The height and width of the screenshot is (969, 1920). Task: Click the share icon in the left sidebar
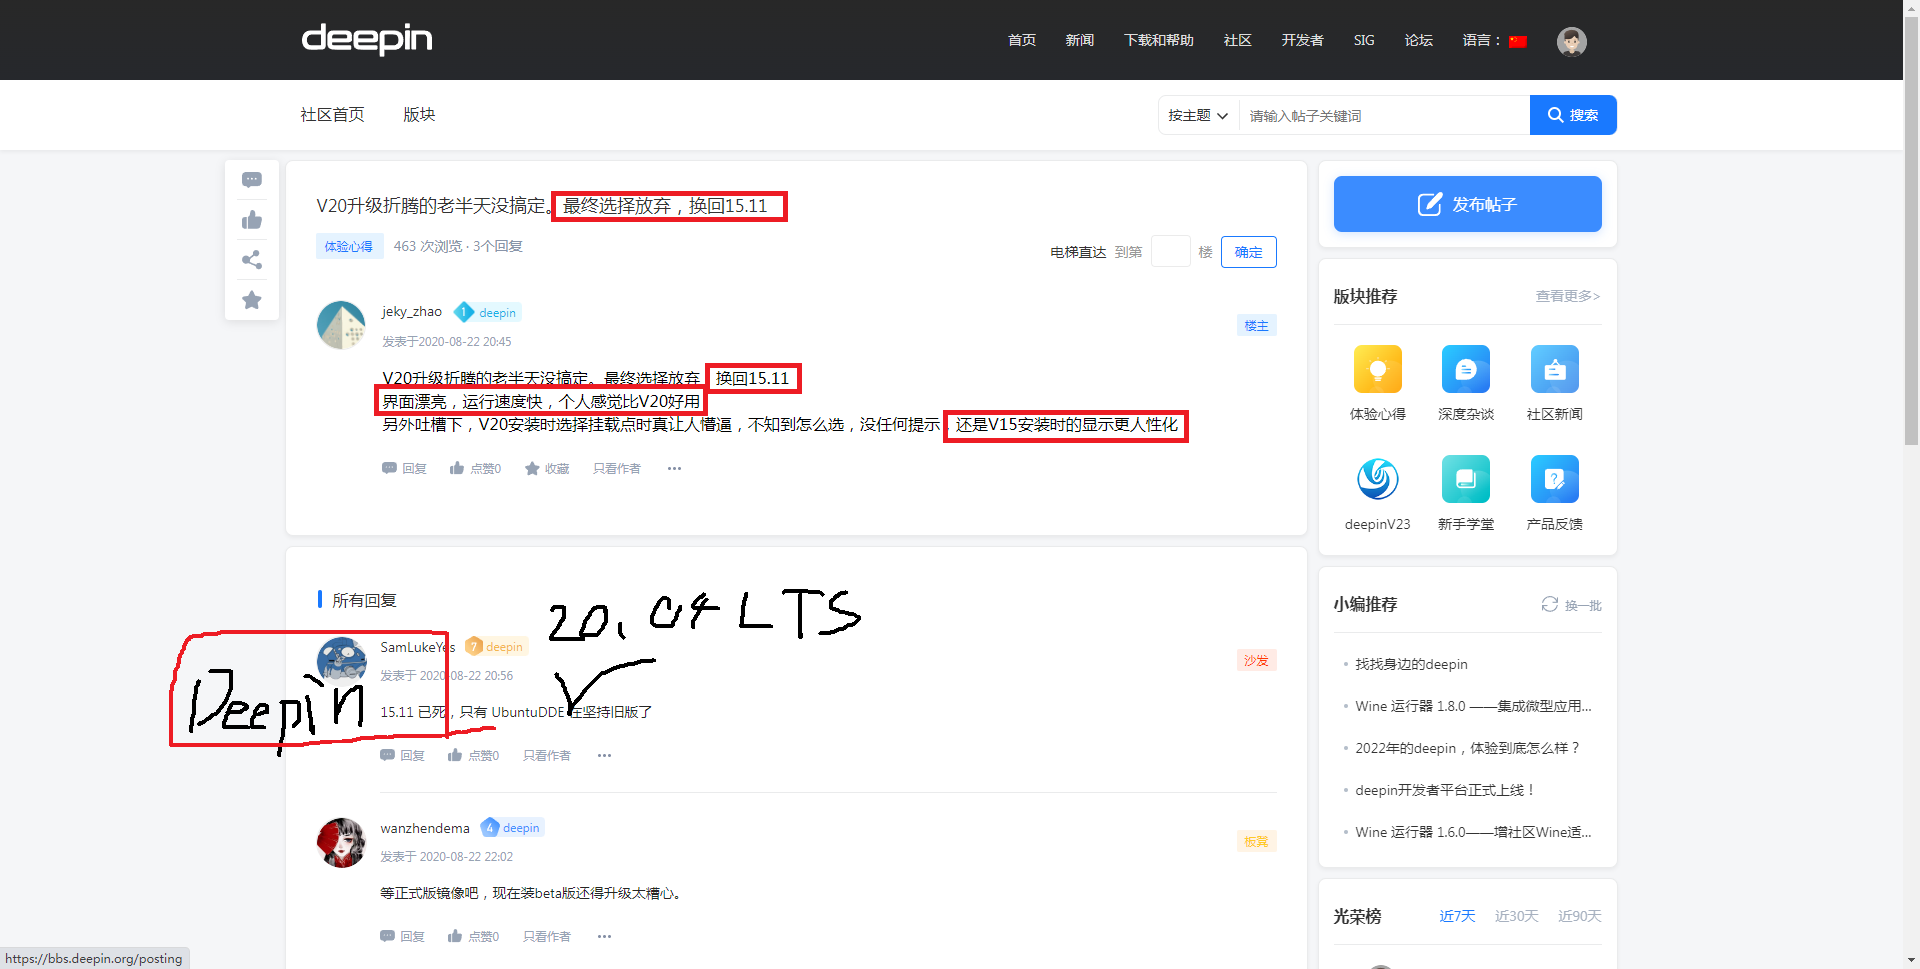[x=251, y=260]
